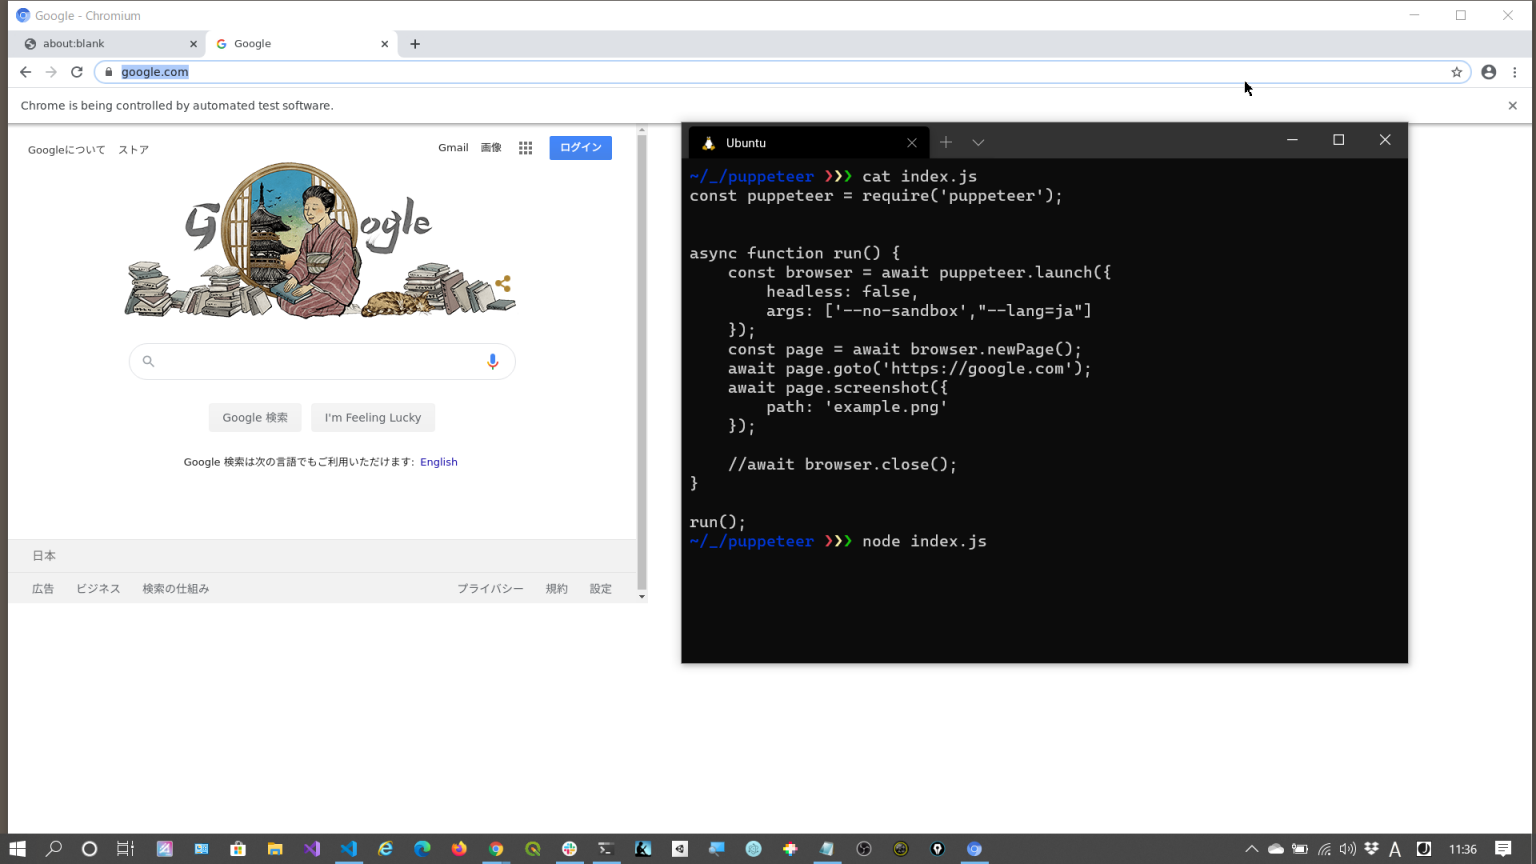Click the search magnifier inside the search box
Screen dimensions: 1536x864
click(148, 361)
